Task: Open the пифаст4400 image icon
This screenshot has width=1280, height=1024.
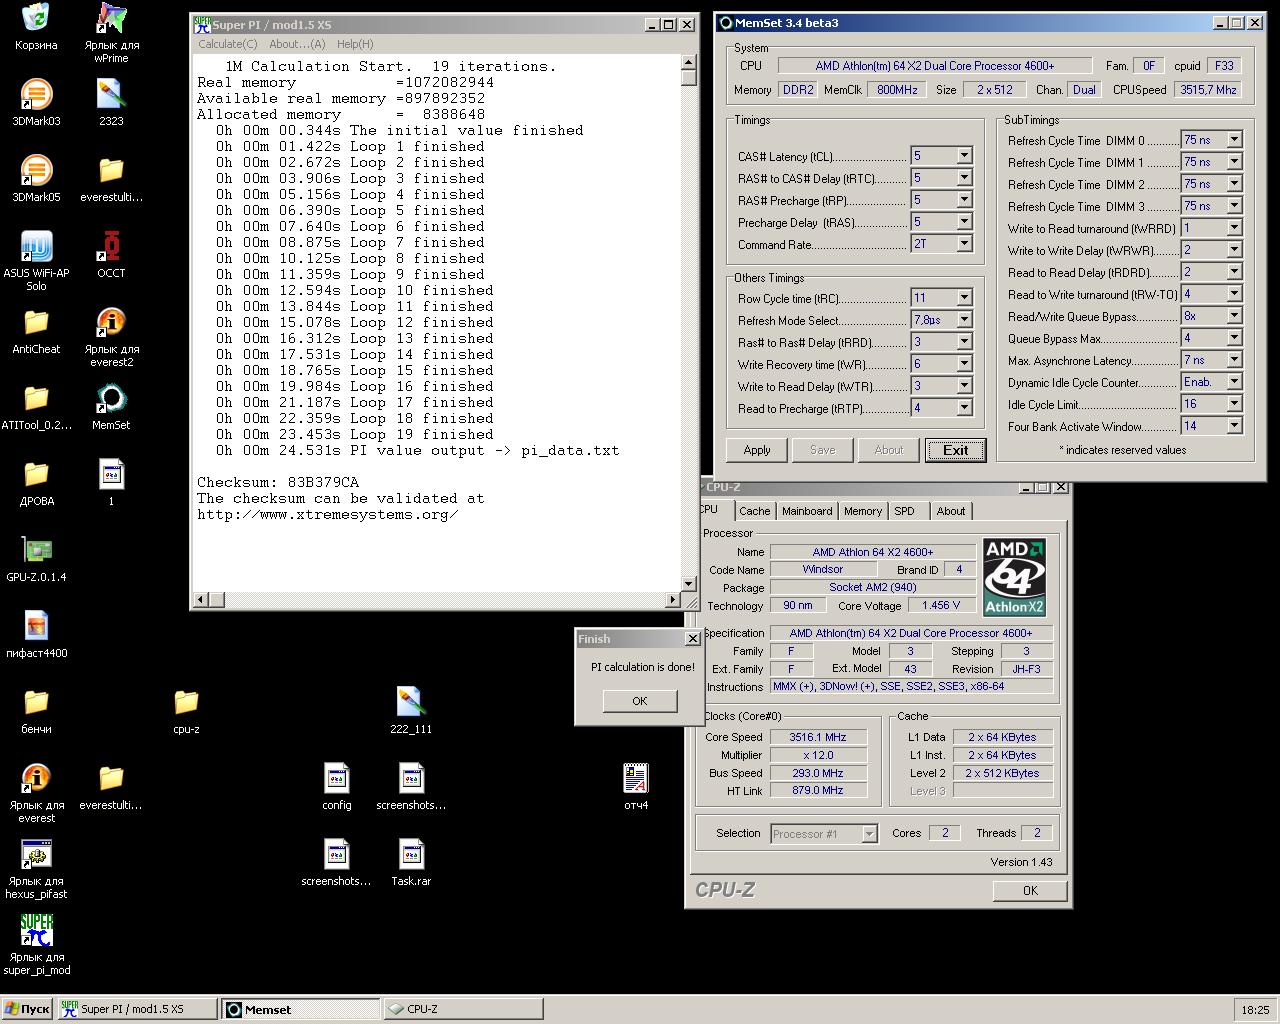Action: pos(36,626)
